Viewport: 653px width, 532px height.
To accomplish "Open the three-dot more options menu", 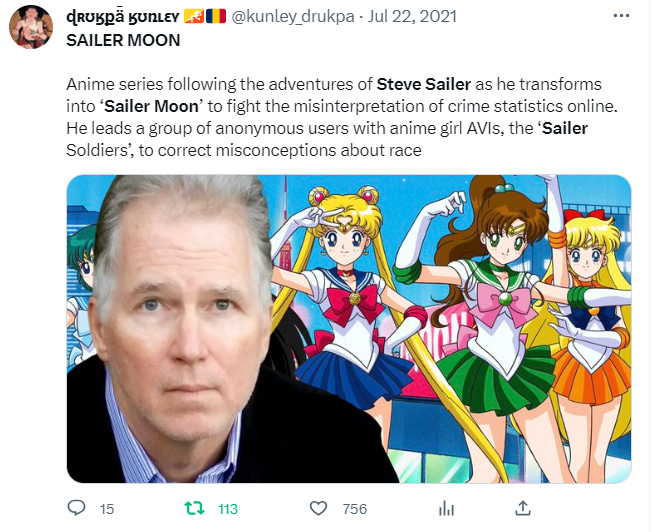I will click(x=621, y=16).
